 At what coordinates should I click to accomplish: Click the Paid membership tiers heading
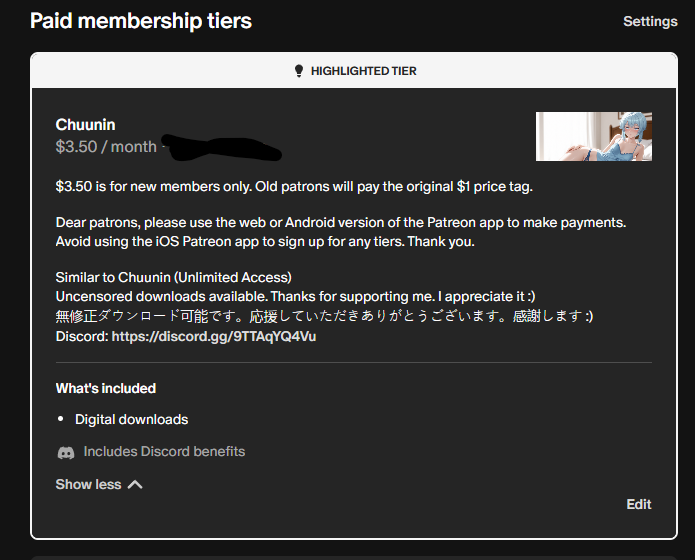tap(141, 21)
